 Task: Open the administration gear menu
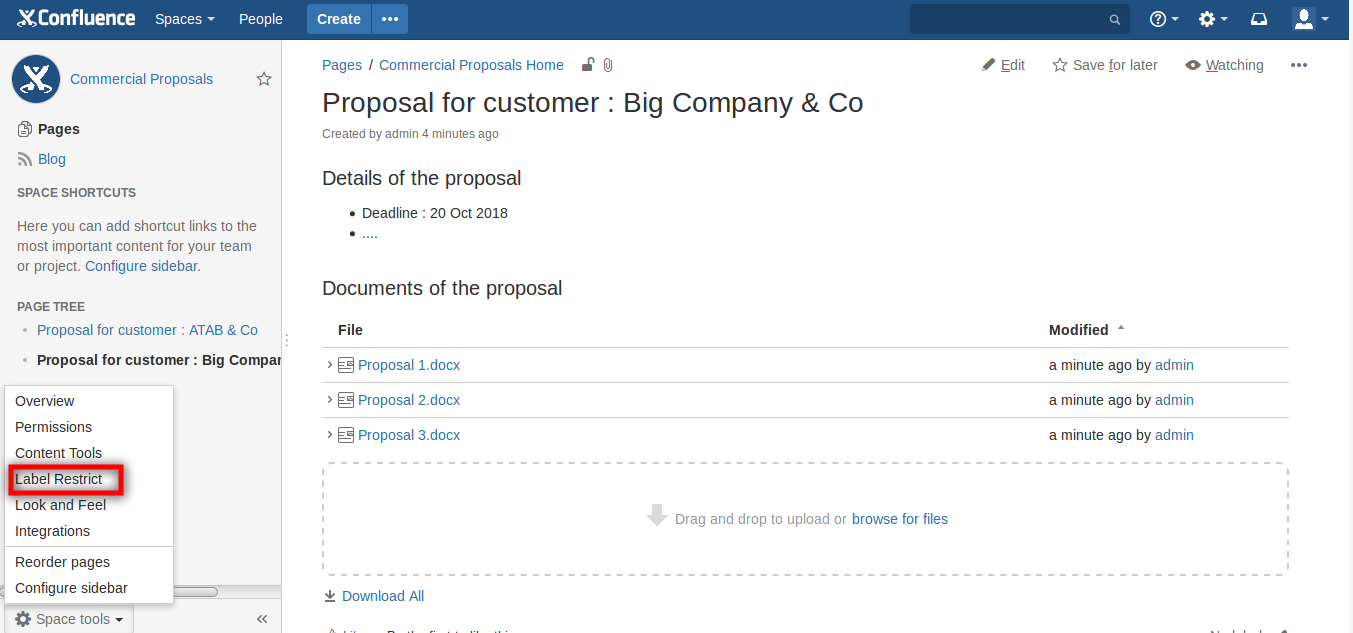[x=1207, y=19]
